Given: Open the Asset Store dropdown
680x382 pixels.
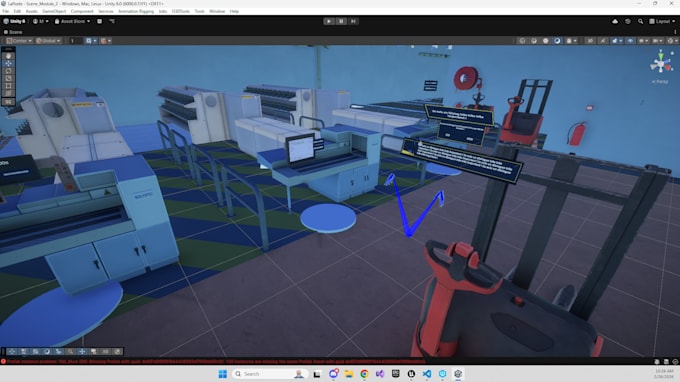Looking at the screenshot, I should [72, 21].
